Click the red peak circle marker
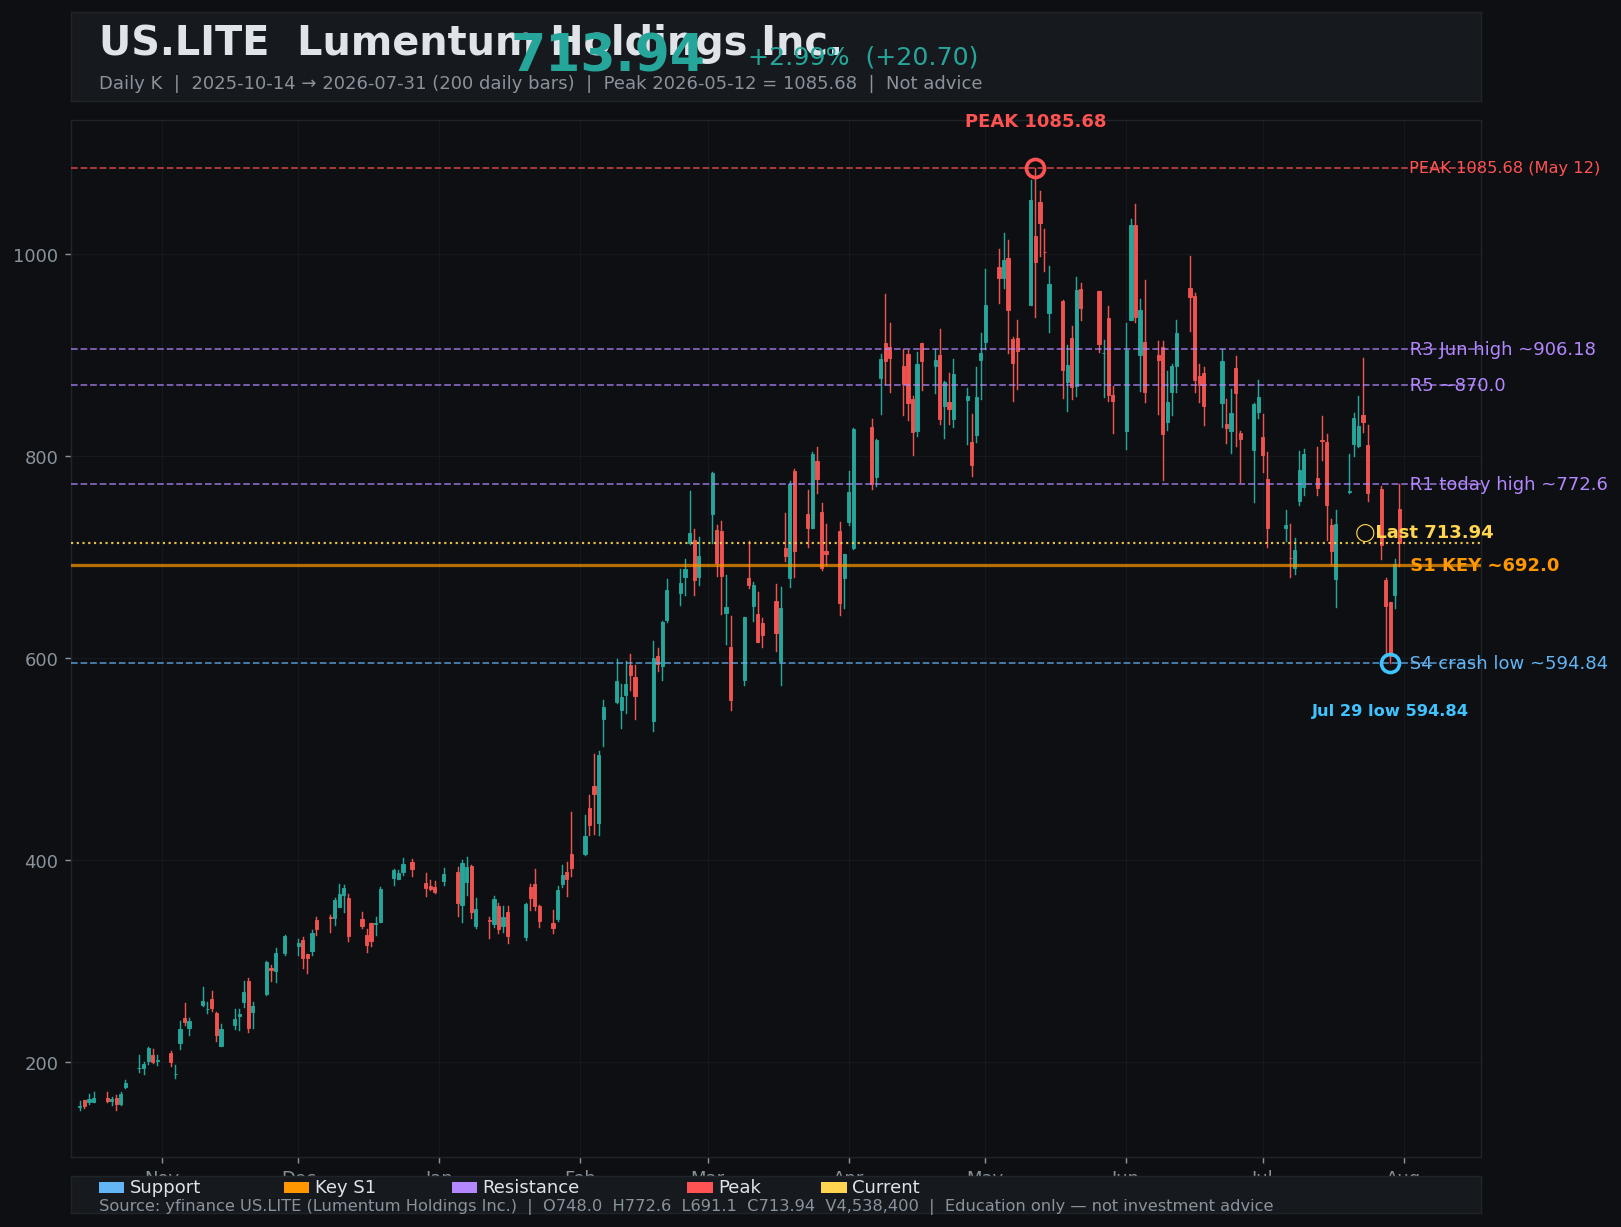The width and height of the screenshot is (1621, 1227). click(1035, 168)
